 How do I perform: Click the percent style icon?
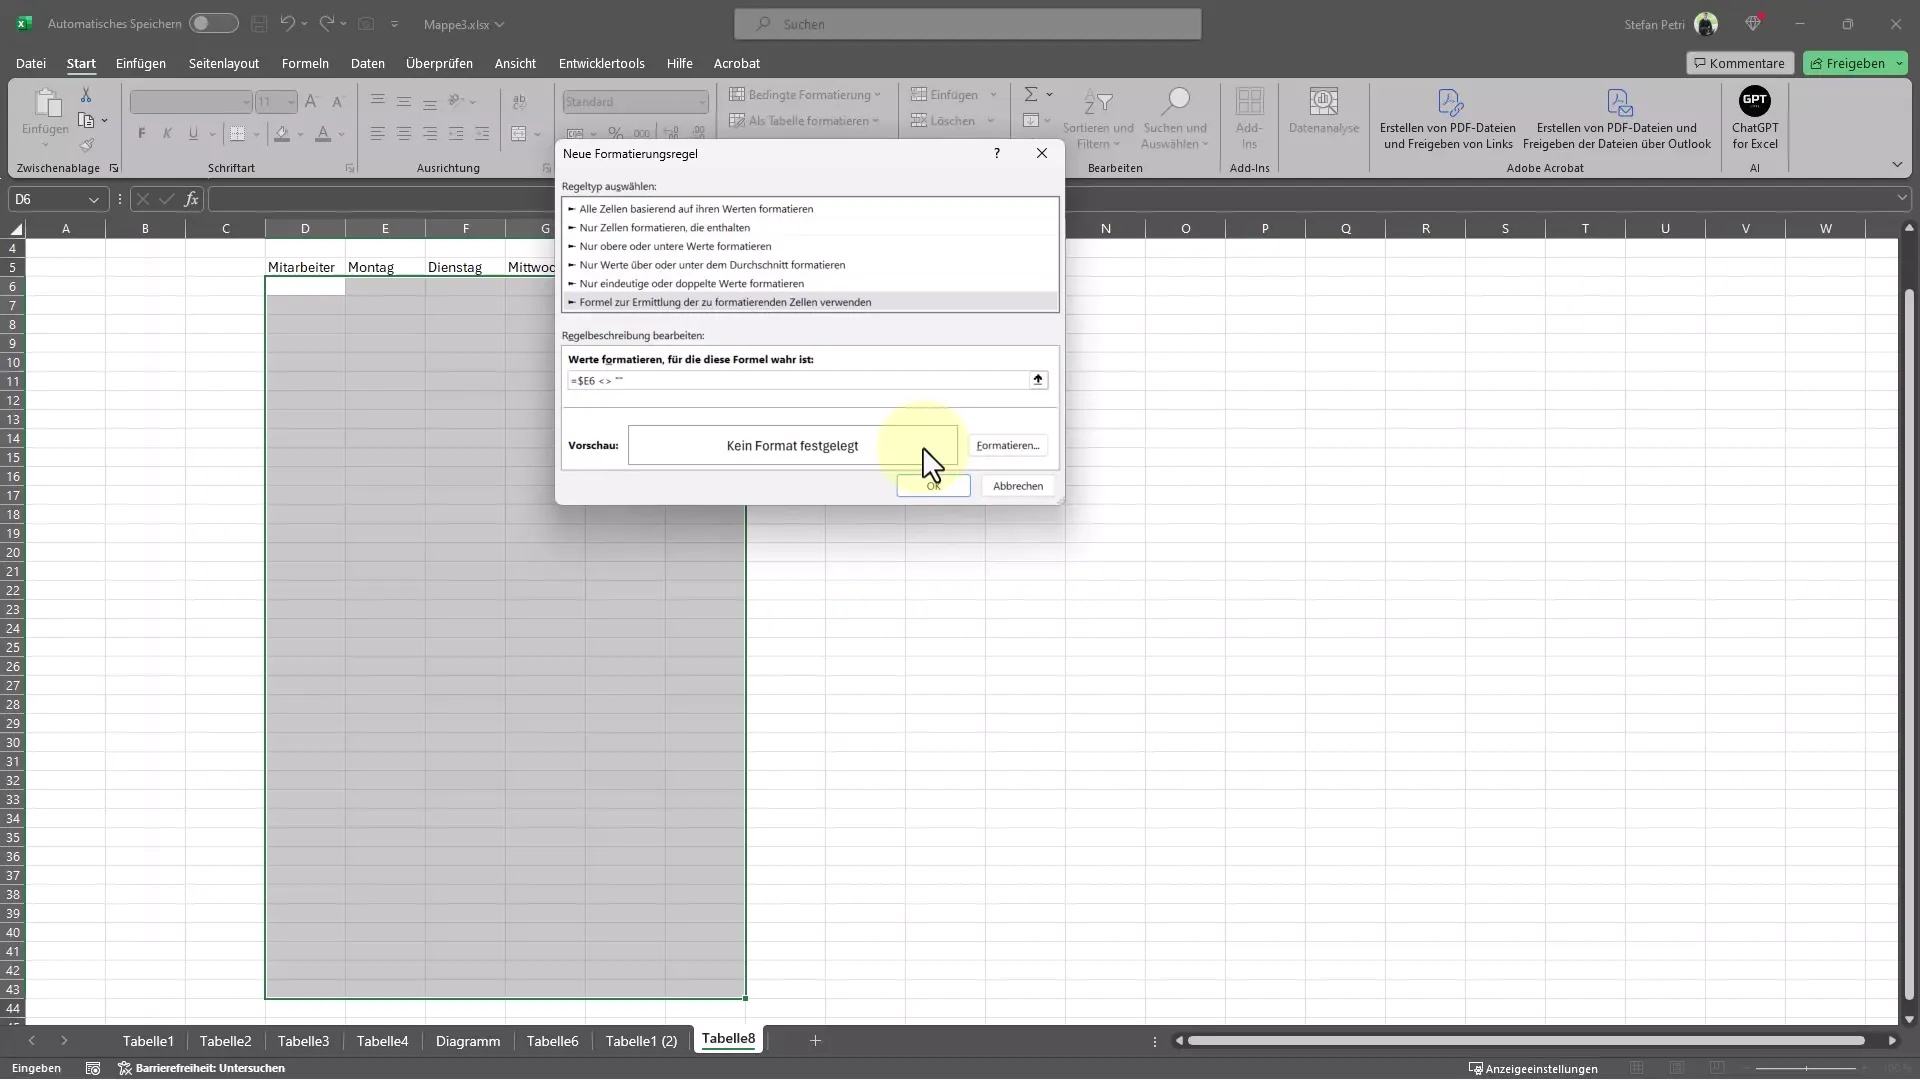tap(616, 133)
